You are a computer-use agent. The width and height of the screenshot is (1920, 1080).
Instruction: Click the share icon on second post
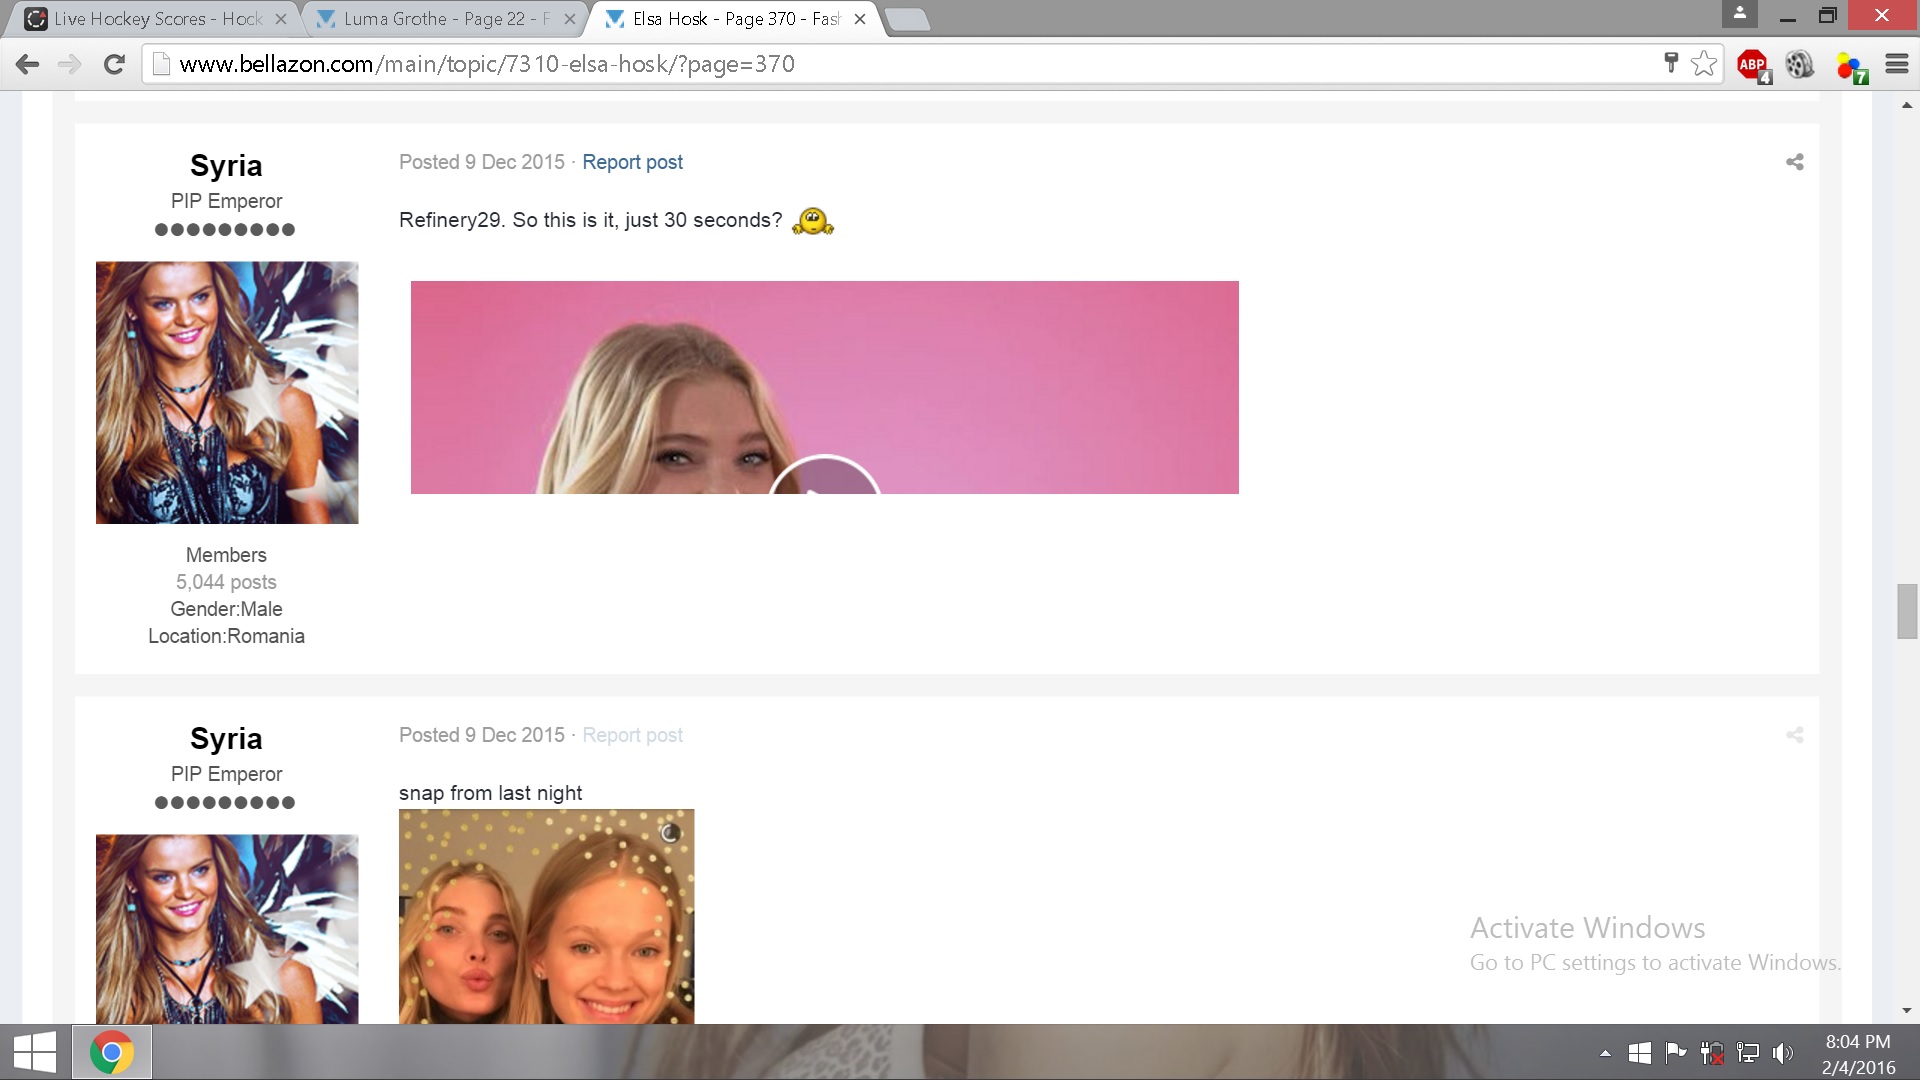[1795, 735]
